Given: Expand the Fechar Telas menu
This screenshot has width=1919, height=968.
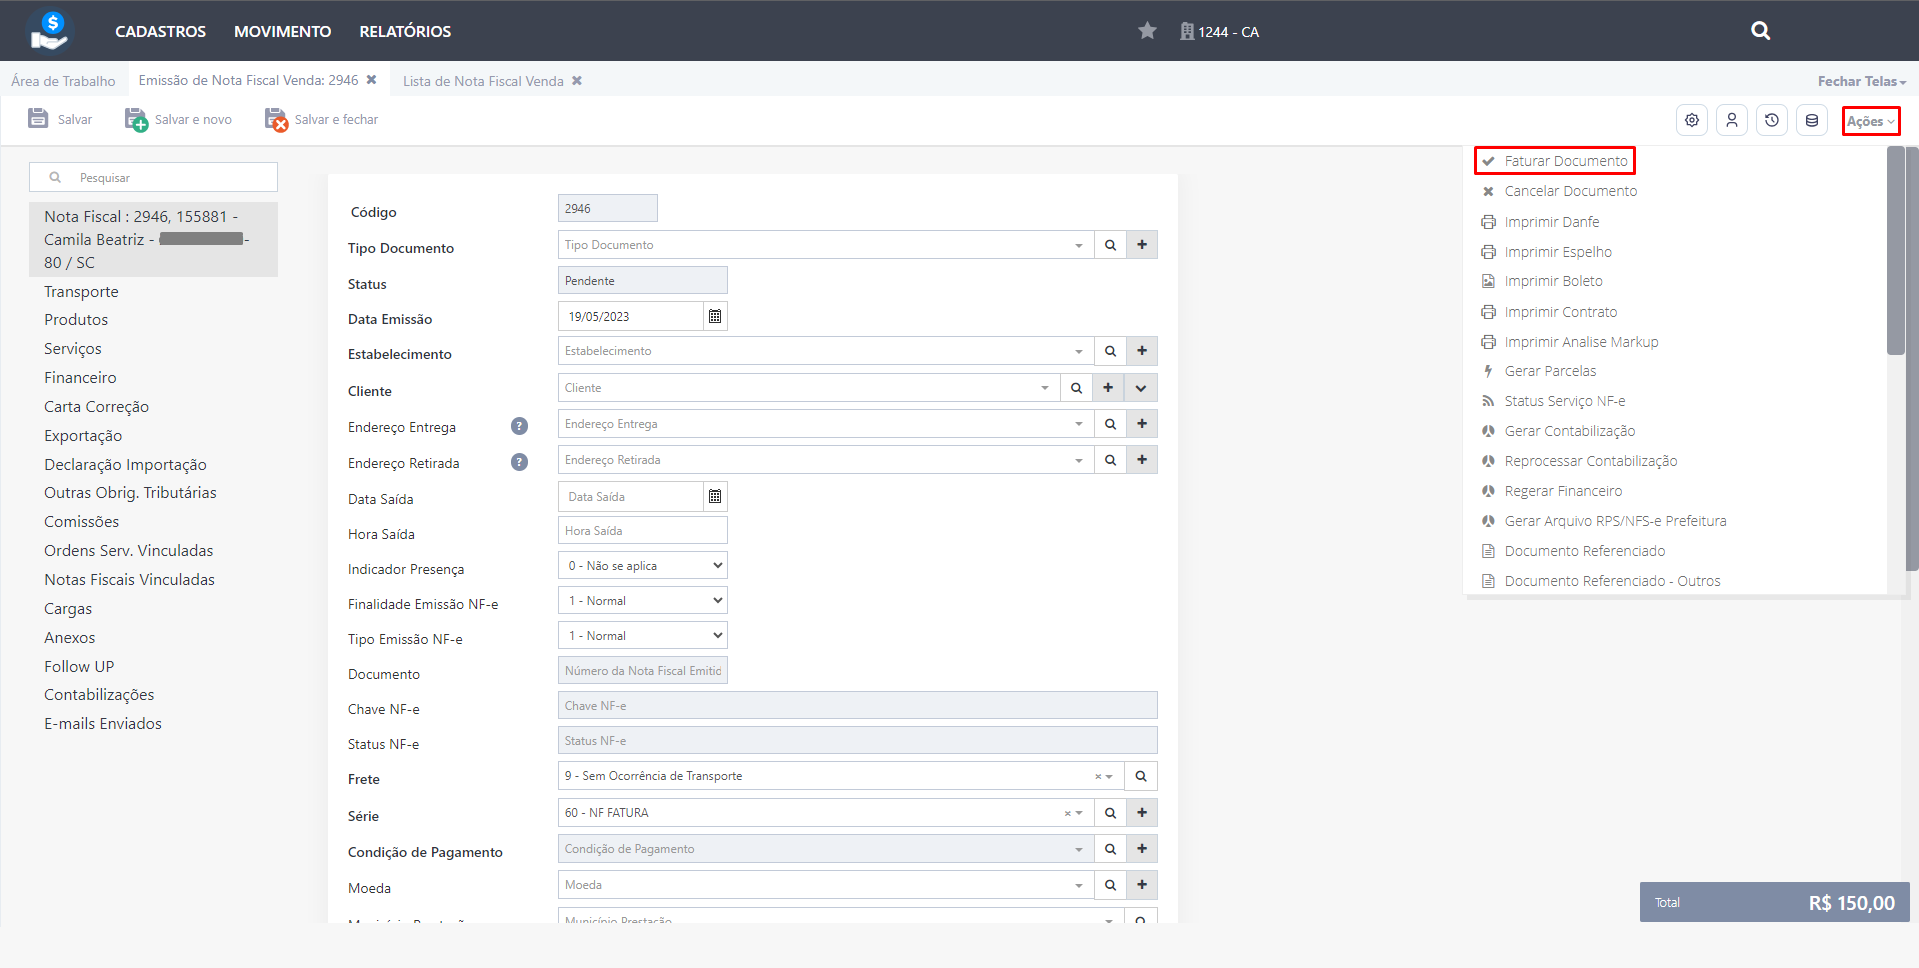Looking at the screenshot, I should [1862, 81].
